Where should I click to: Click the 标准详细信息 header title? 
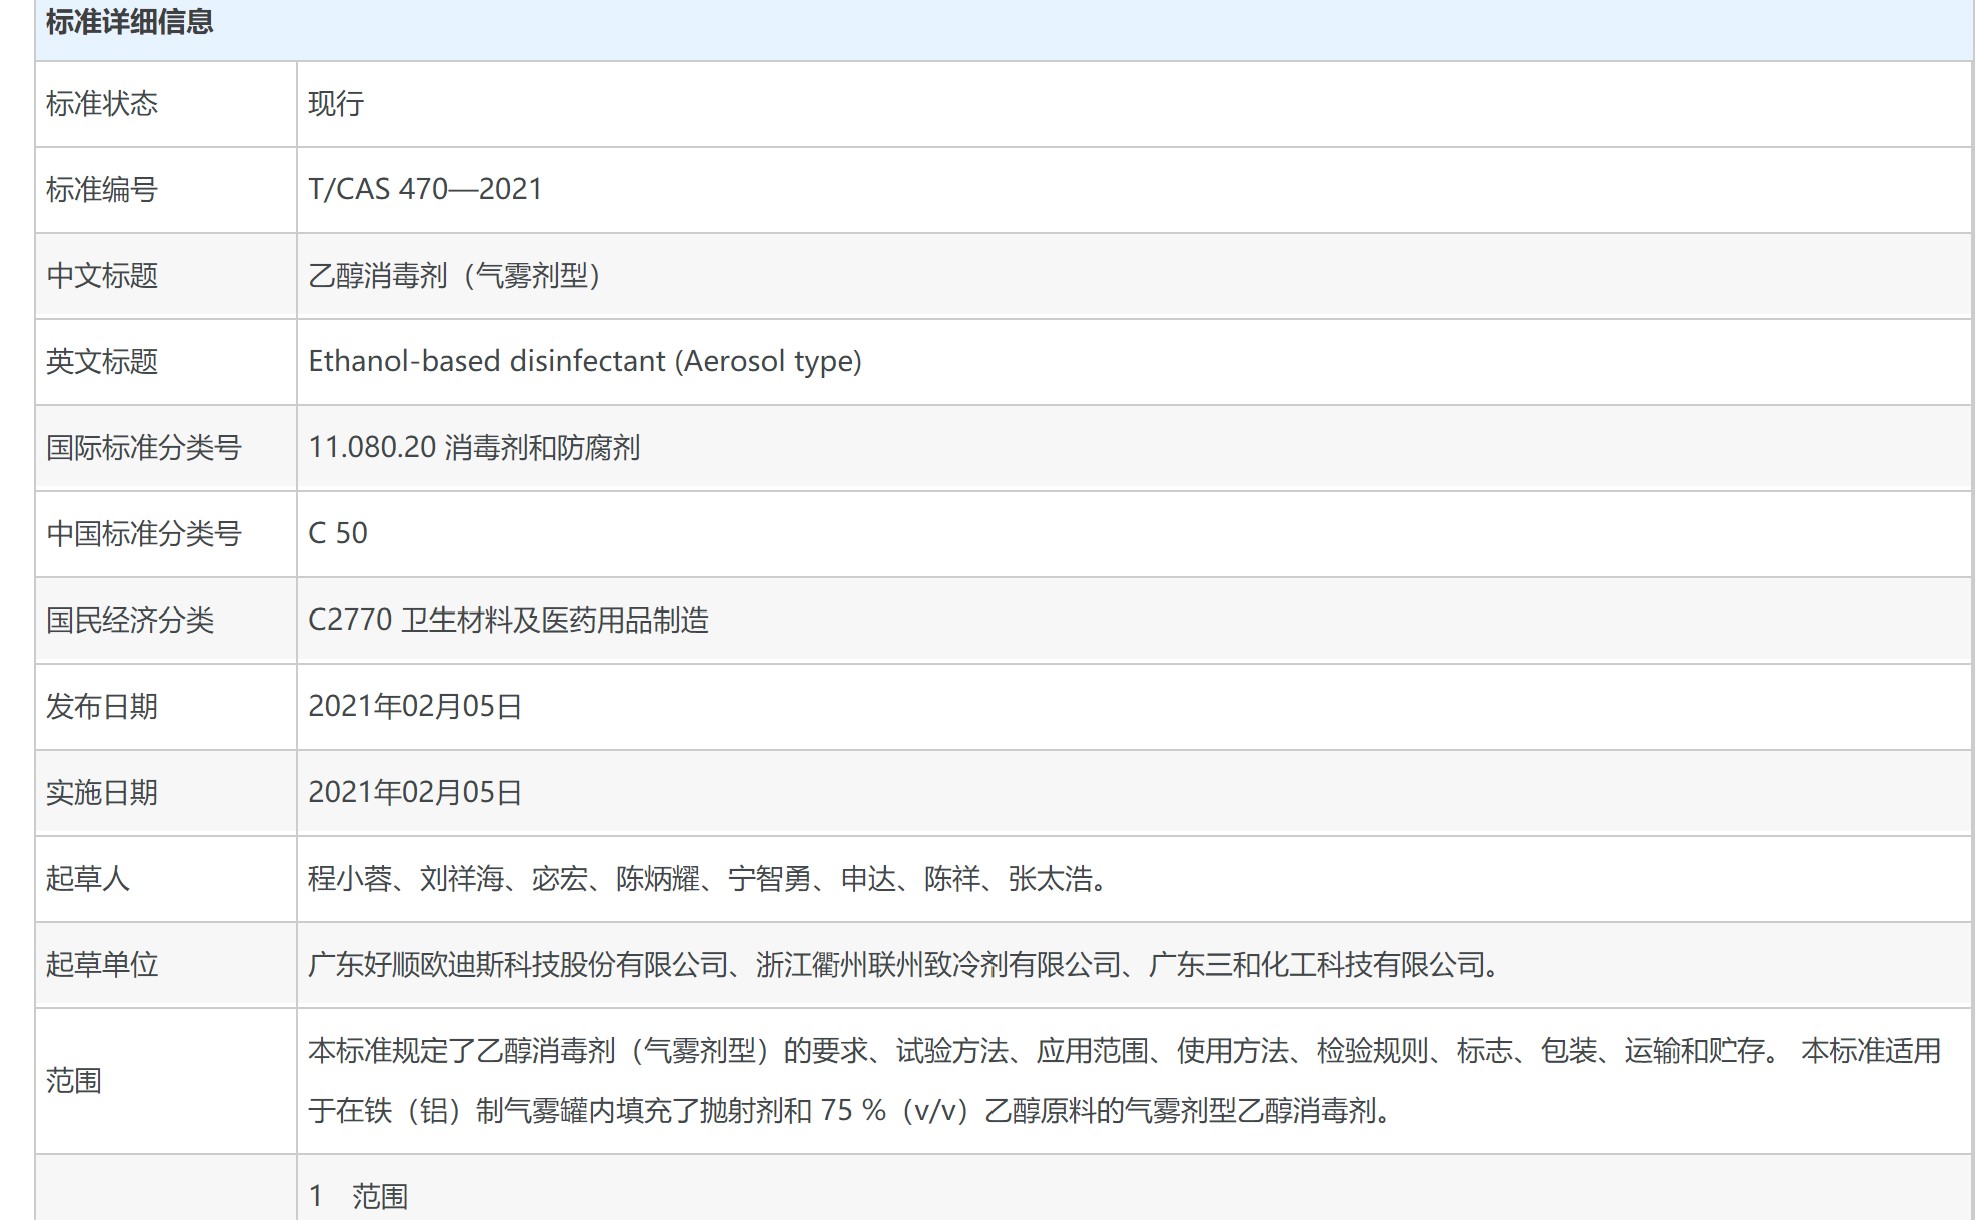point(129,22)
